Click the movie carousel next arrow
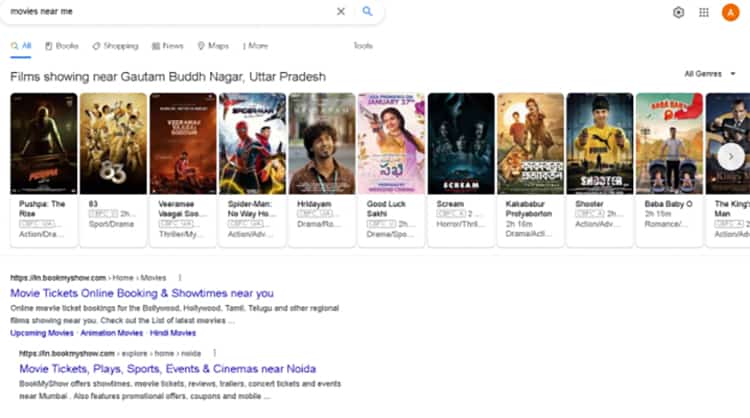Viewport: 750px width, 418px height. point(730,156)
